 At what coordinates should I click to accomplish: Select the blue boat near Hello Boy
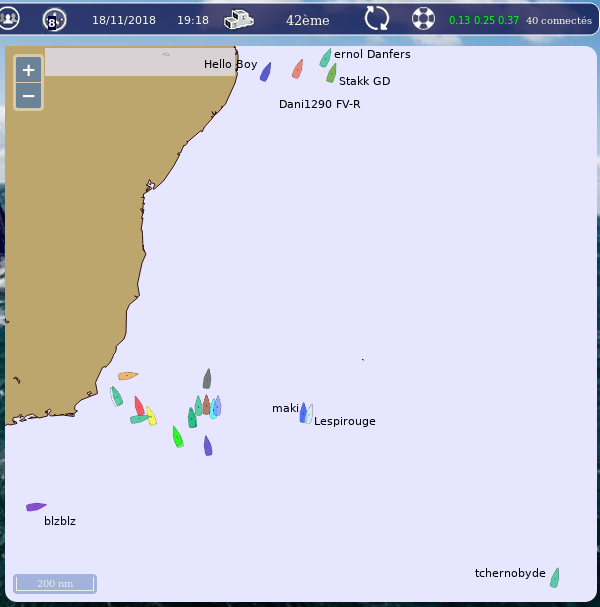click(266, 72)
